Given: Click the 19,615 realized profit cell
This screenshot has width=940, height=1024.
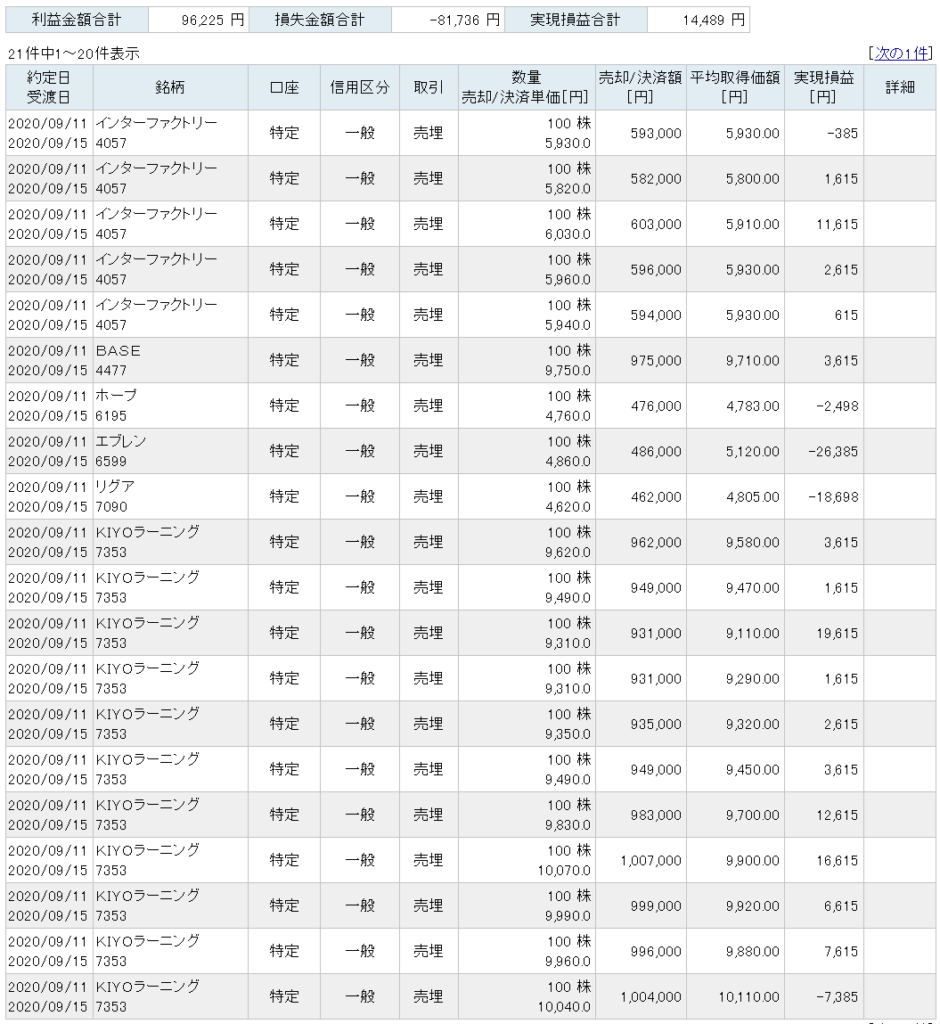Looking at the screenshot, I should click(824, 633).
